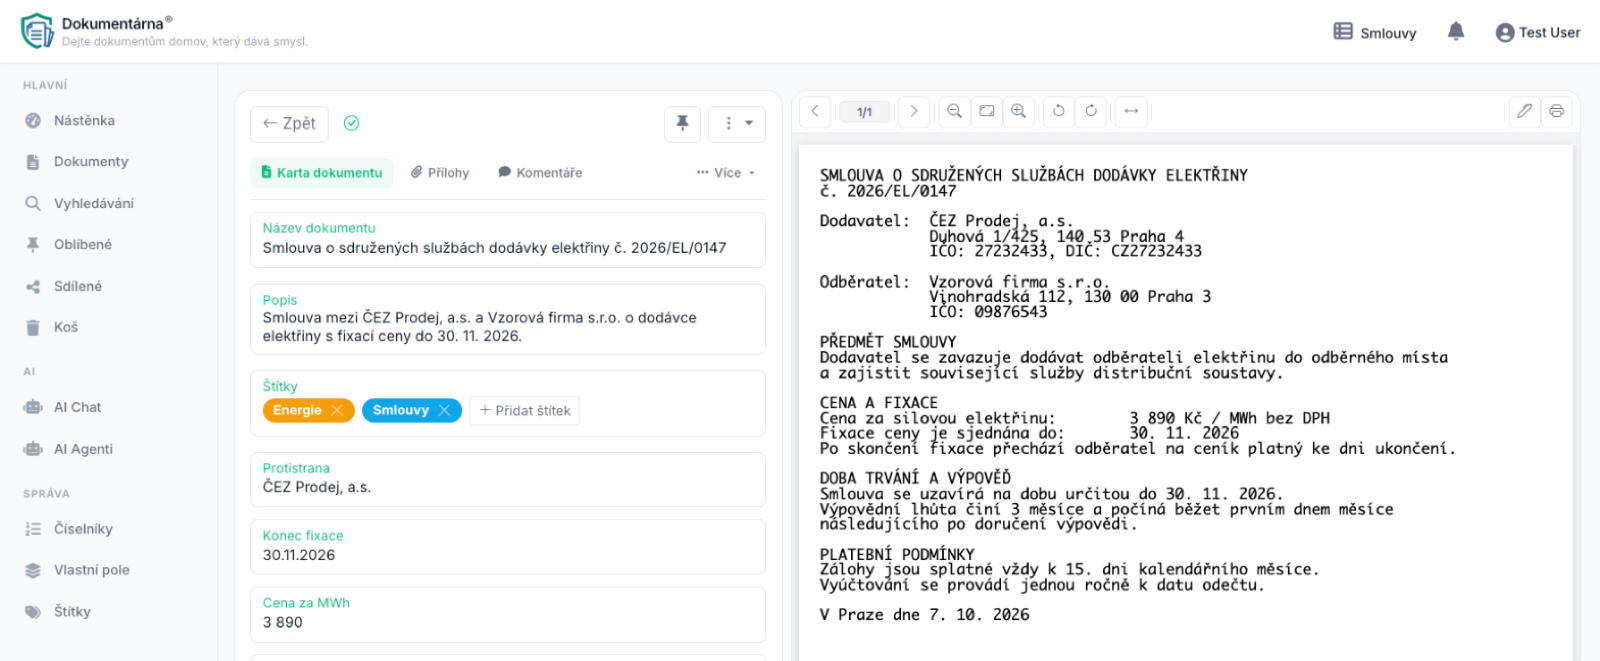Click text 'V Praze dne 7. 10. 2026'
1600x661 pixels.
click(x=924, y=615)
